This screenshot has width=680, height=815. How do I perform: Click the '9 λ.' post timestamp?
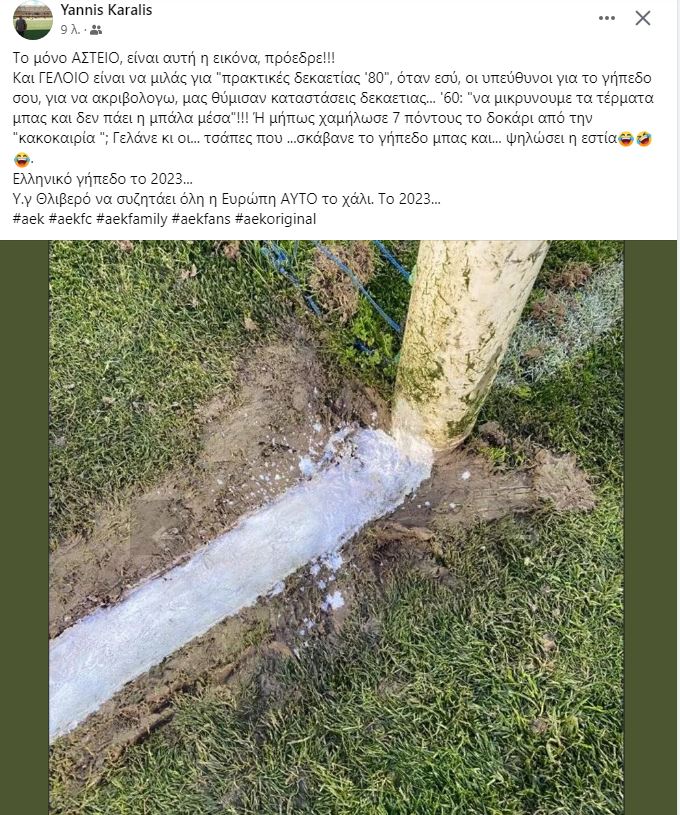(70, 30)
